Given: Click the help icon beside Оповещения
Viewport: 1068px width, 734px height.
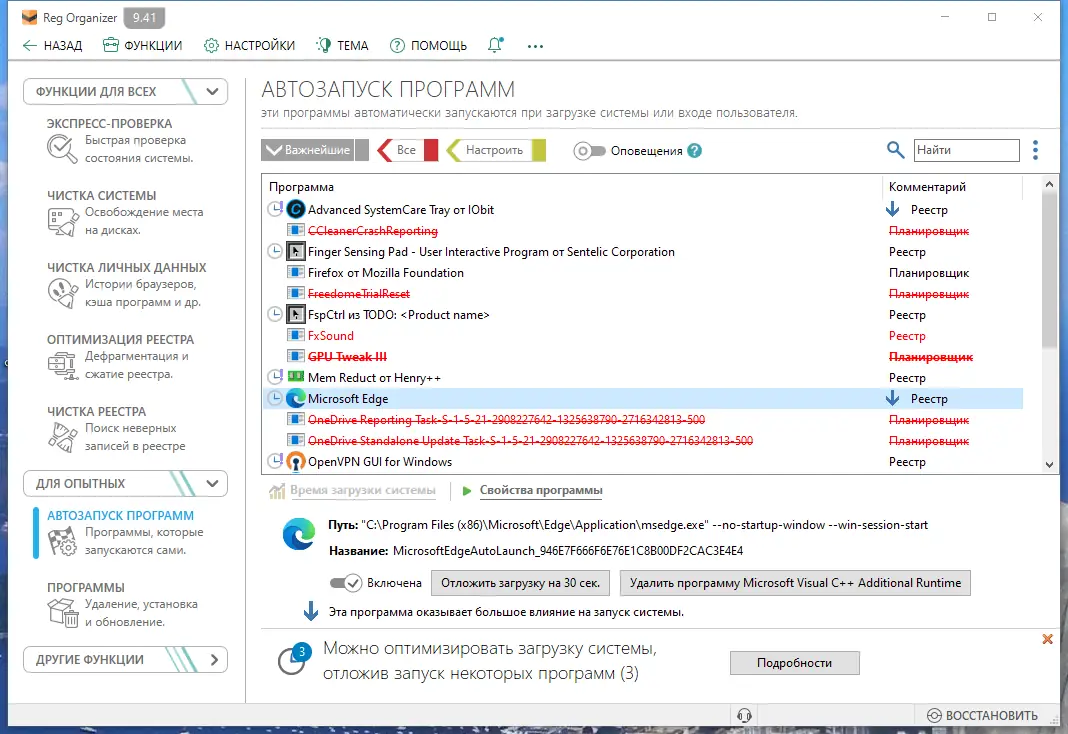Looking at the screenshot, I should coord(694,150).
